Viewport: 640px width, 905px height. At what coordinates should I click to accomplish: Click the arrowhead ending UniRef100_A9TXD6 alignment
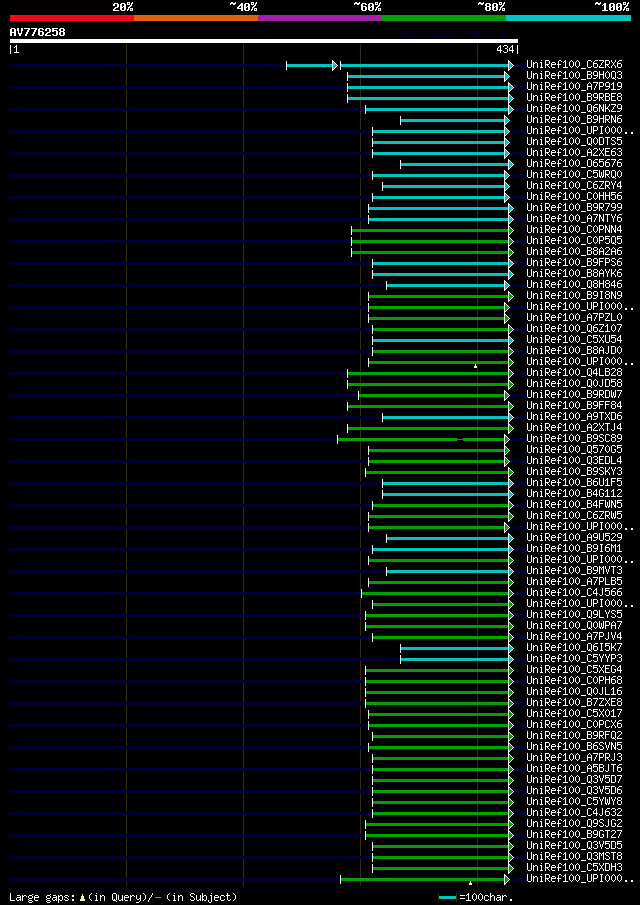[x=511, y=417]
